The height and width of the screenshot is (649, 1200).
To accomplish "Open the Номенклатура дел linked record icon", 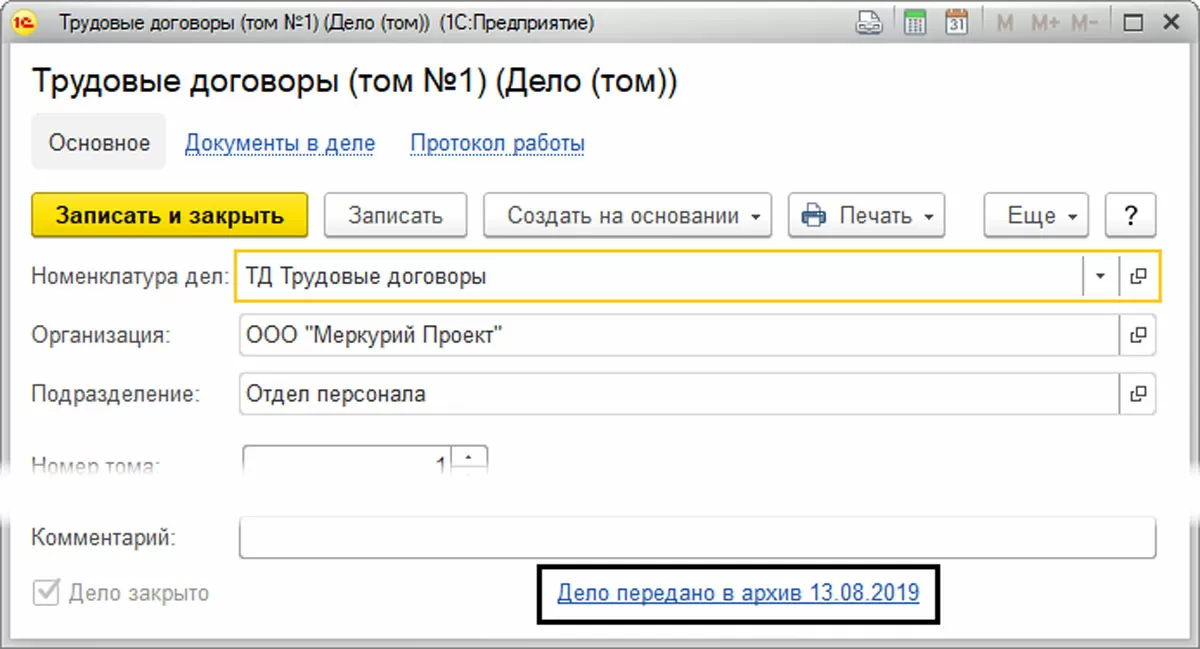I will coord(1137,277).
